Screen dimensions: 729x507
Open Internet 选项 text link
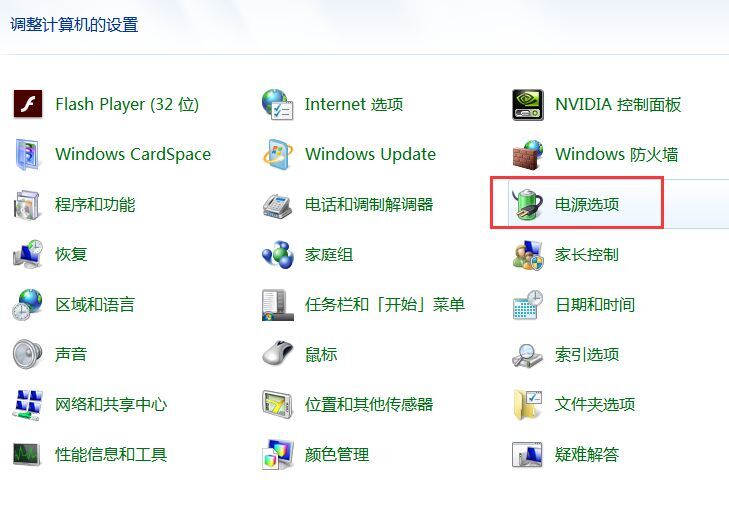(x=354, y=104)
